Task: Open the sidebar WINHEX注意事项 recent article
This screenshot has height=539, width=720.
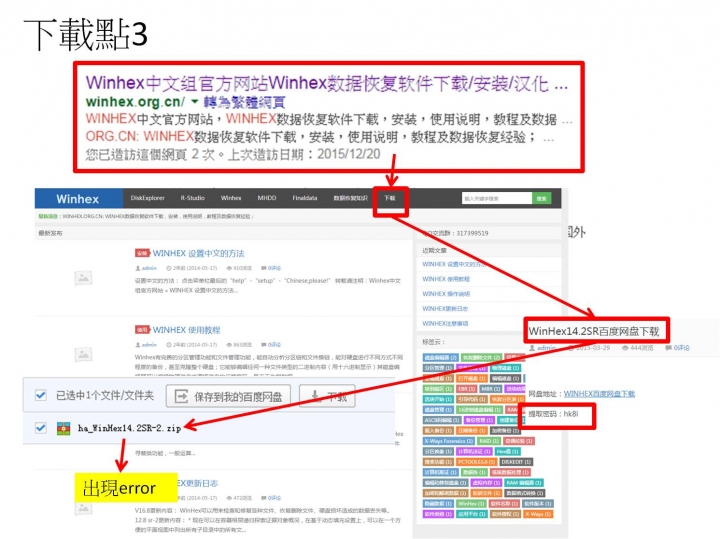Action: click(x=445, y=324)
